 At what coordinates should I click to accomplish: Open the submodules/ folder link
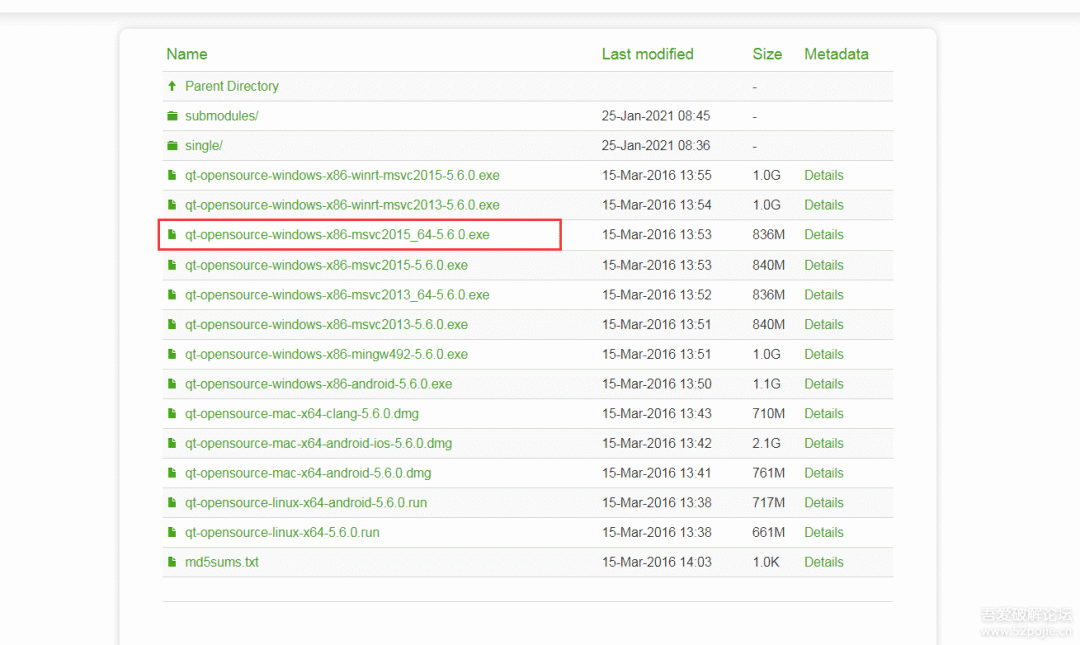[x=222, y=116]
